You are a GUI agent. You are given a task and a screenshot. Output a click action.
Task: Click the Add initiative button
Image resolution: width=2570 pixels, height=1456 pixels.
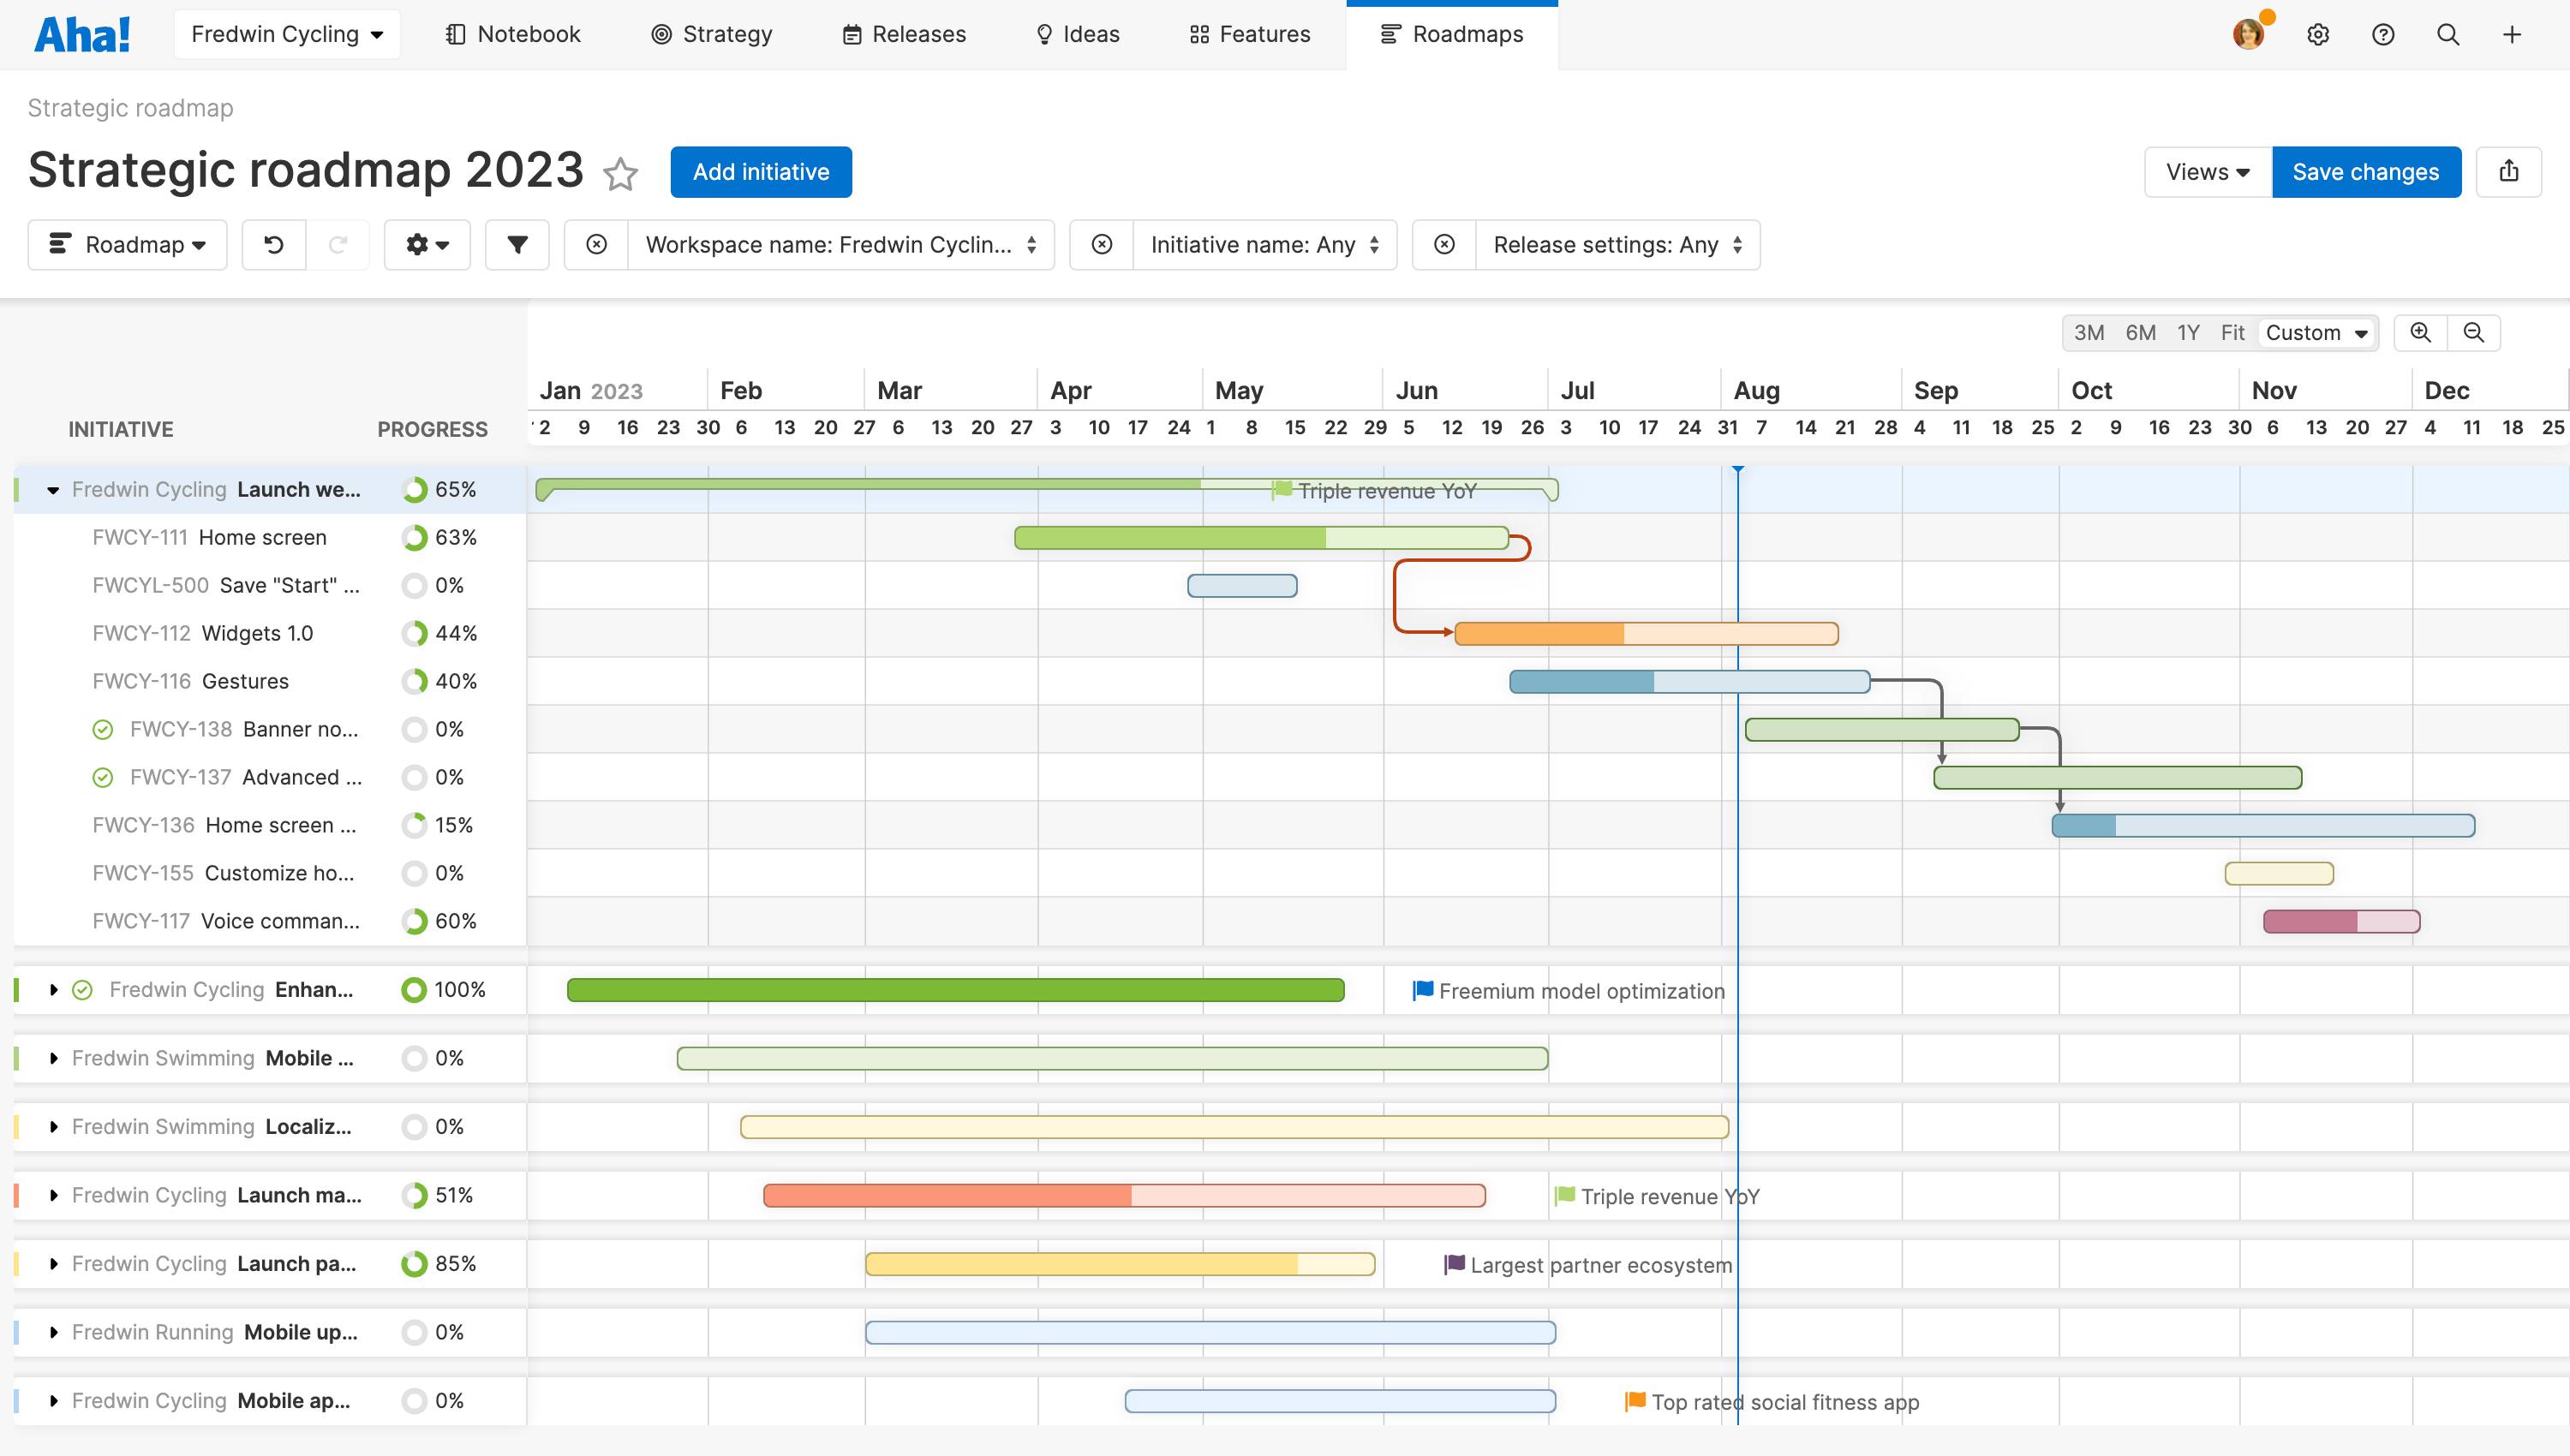tap(761, 171)
